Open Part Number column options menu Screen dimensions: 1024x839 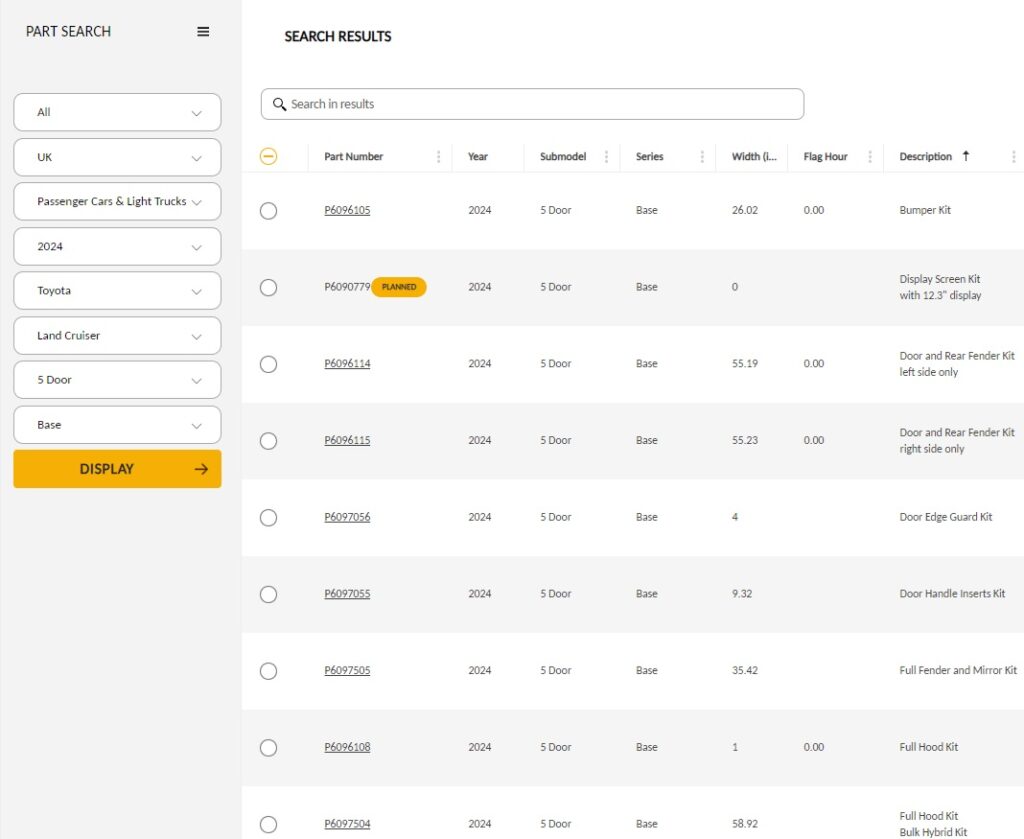pyautogui.click(x=438, y=157)
